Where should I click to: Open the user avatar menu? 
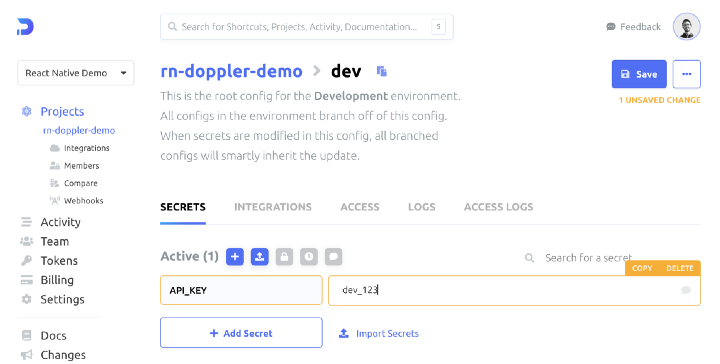686,27
